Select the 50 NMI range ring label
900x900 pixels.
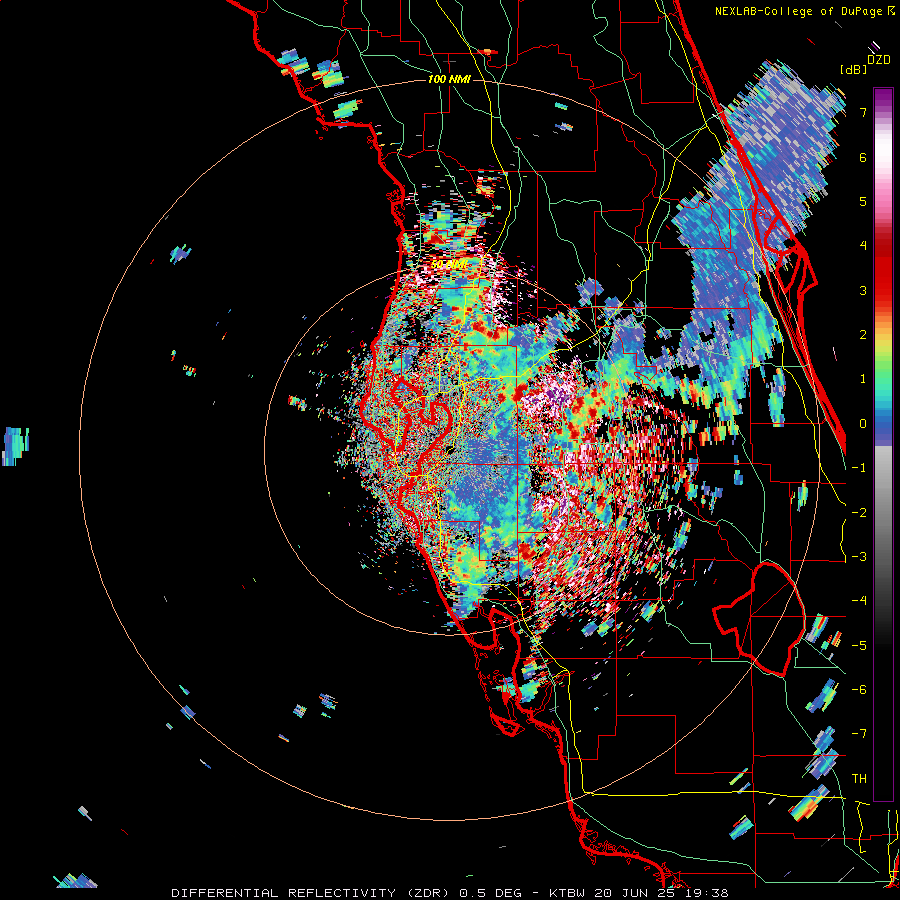click(448, 265)
